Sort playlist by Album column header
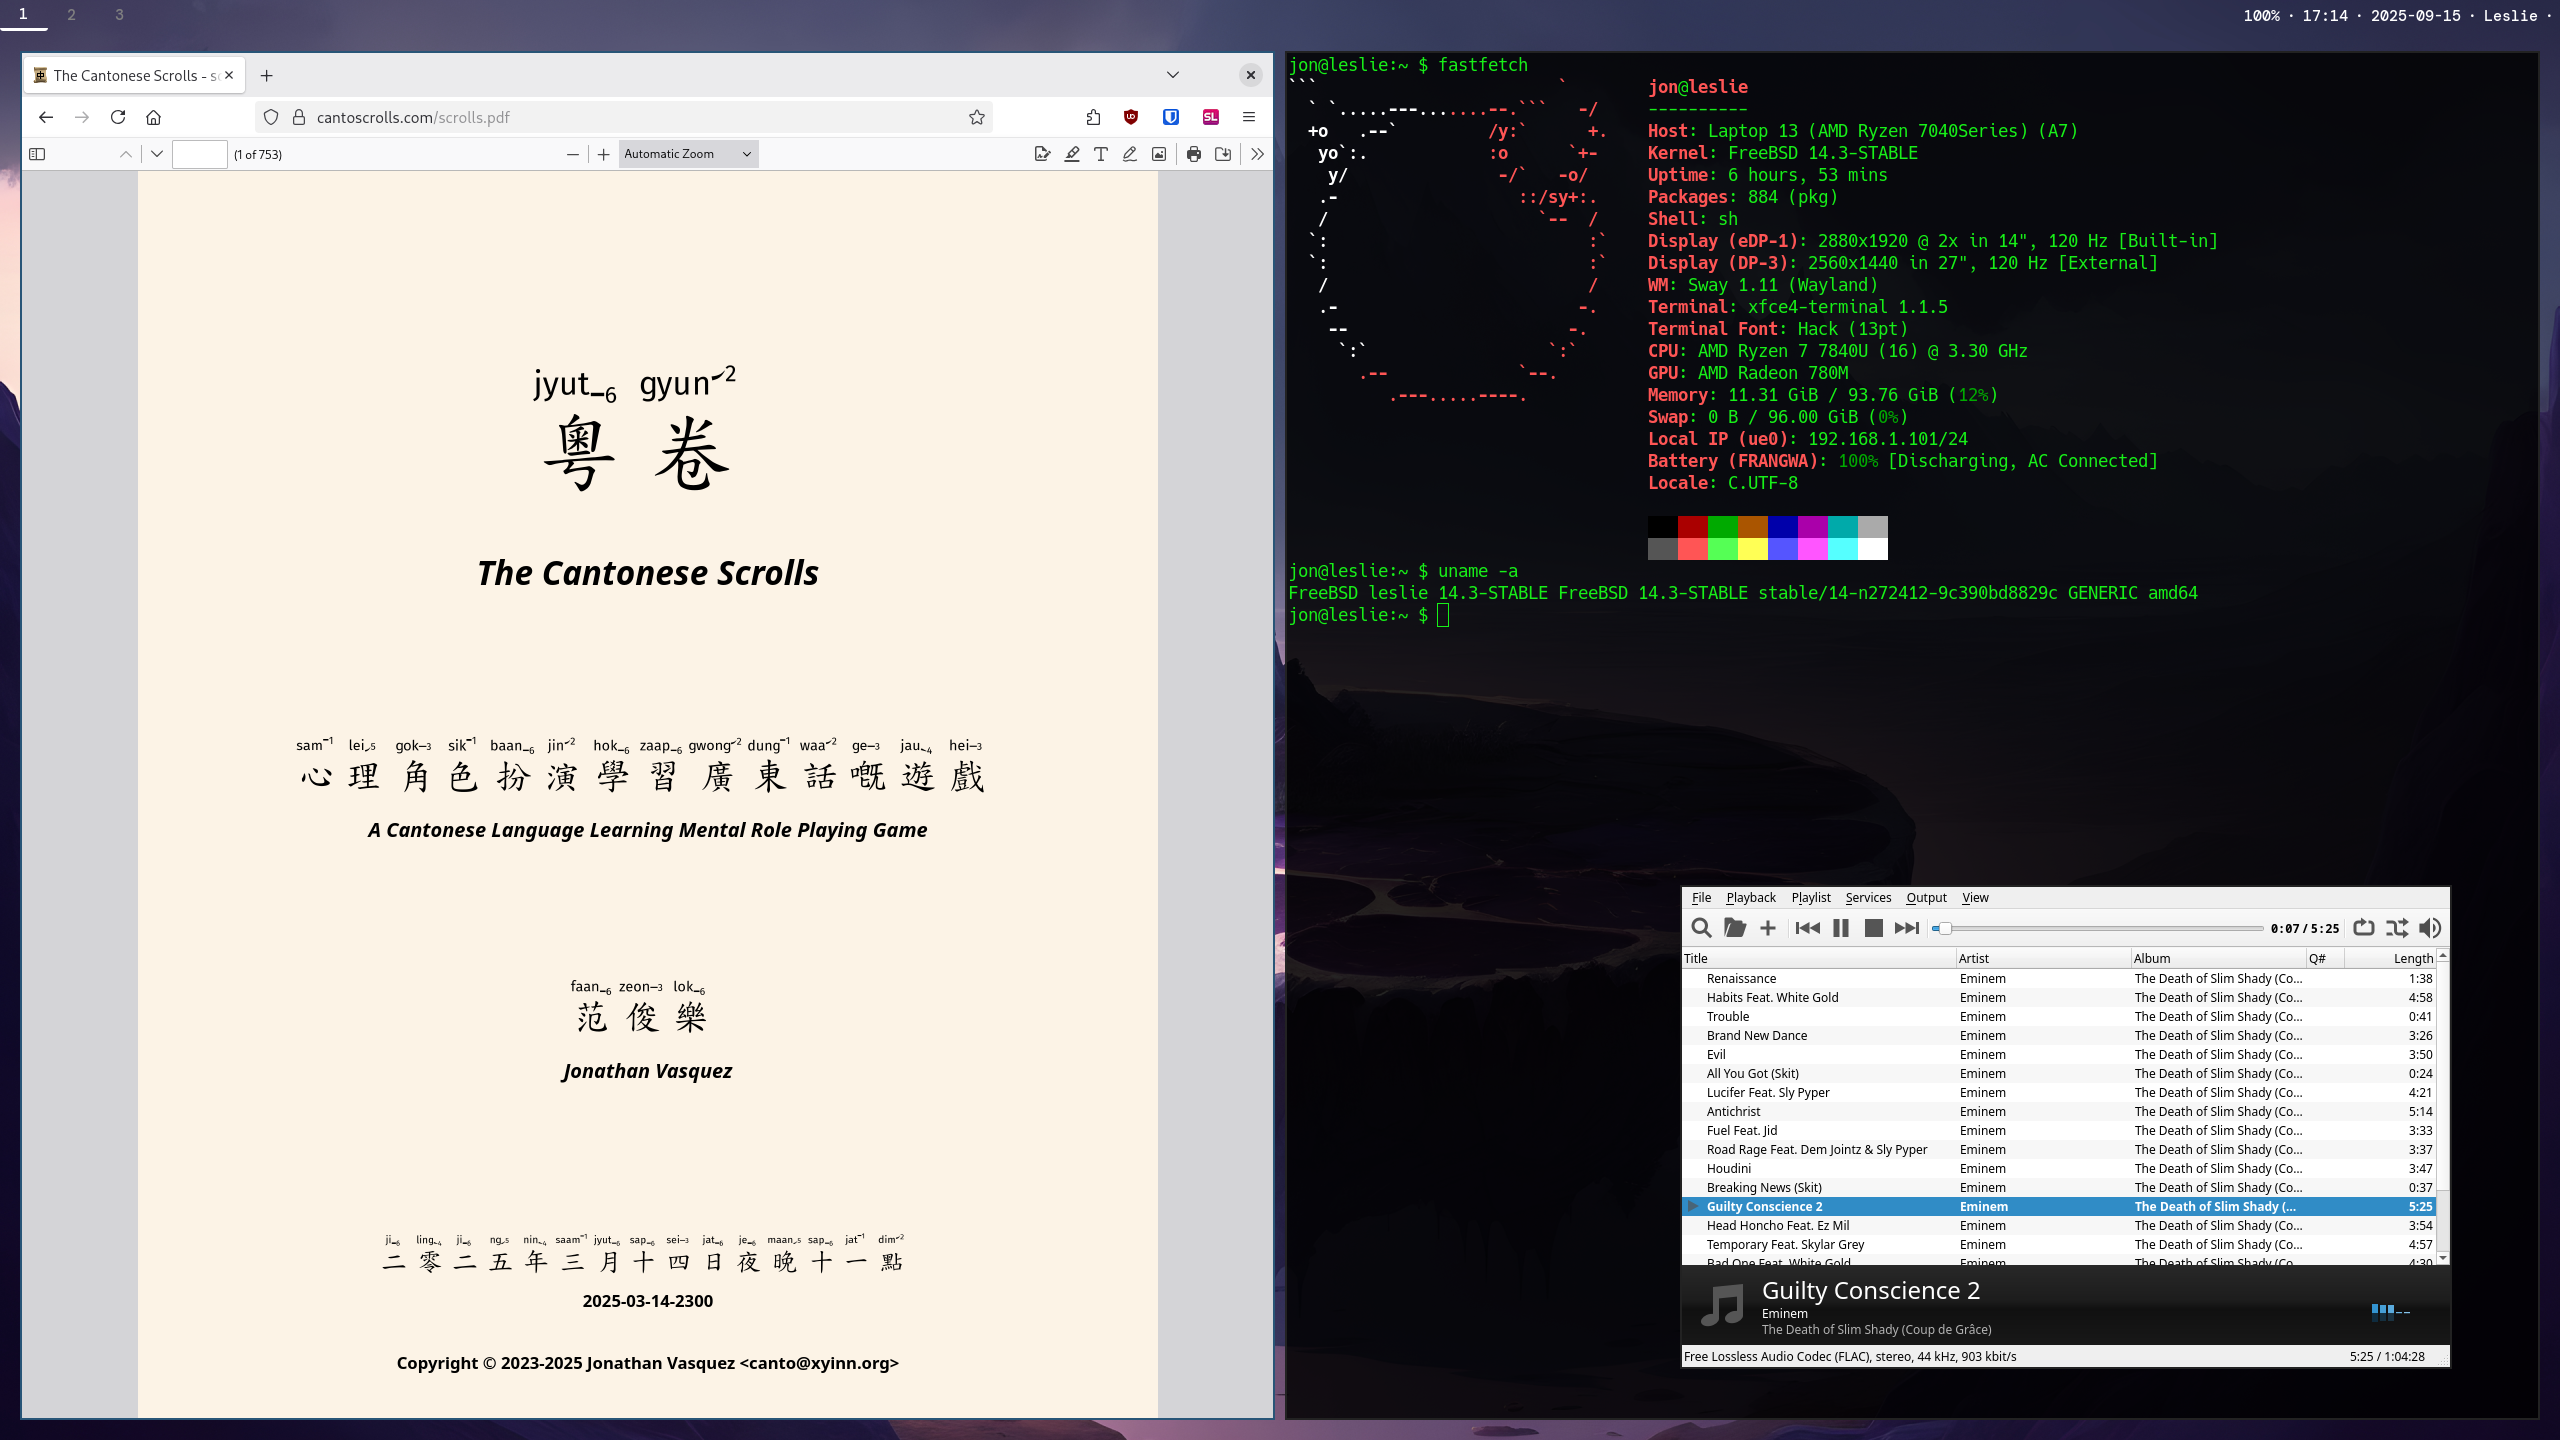The height and width of the screenshot is (1440, 2560). pyautogui.click(x=2218, y=958)
